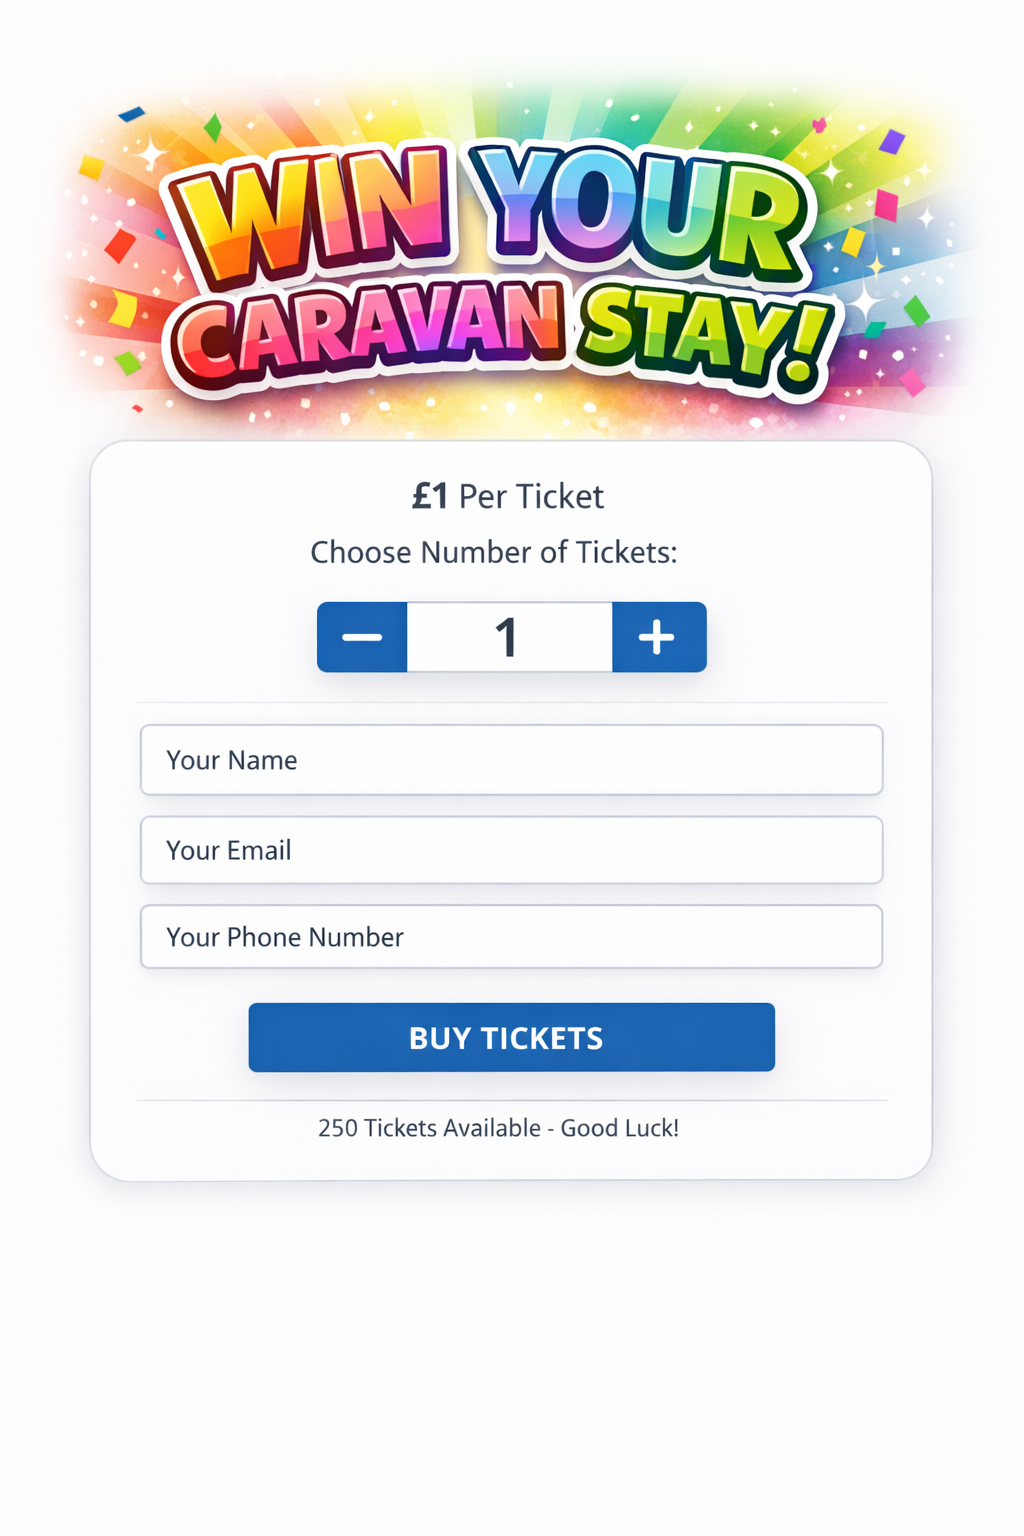Focus the Your Phone Number field
Image resolution: width=1024 pixels, height=1536 pixels.
[x=511, y=937]
